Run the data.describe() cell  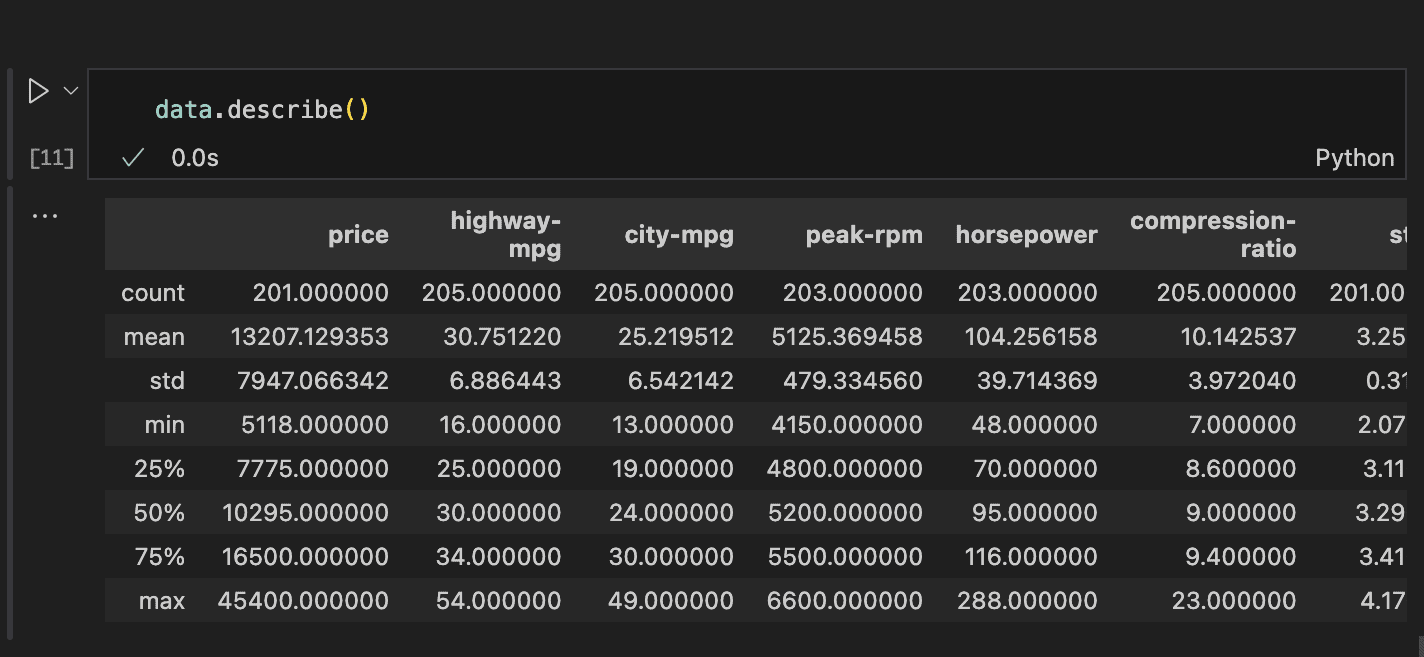(x=38, y=92)
